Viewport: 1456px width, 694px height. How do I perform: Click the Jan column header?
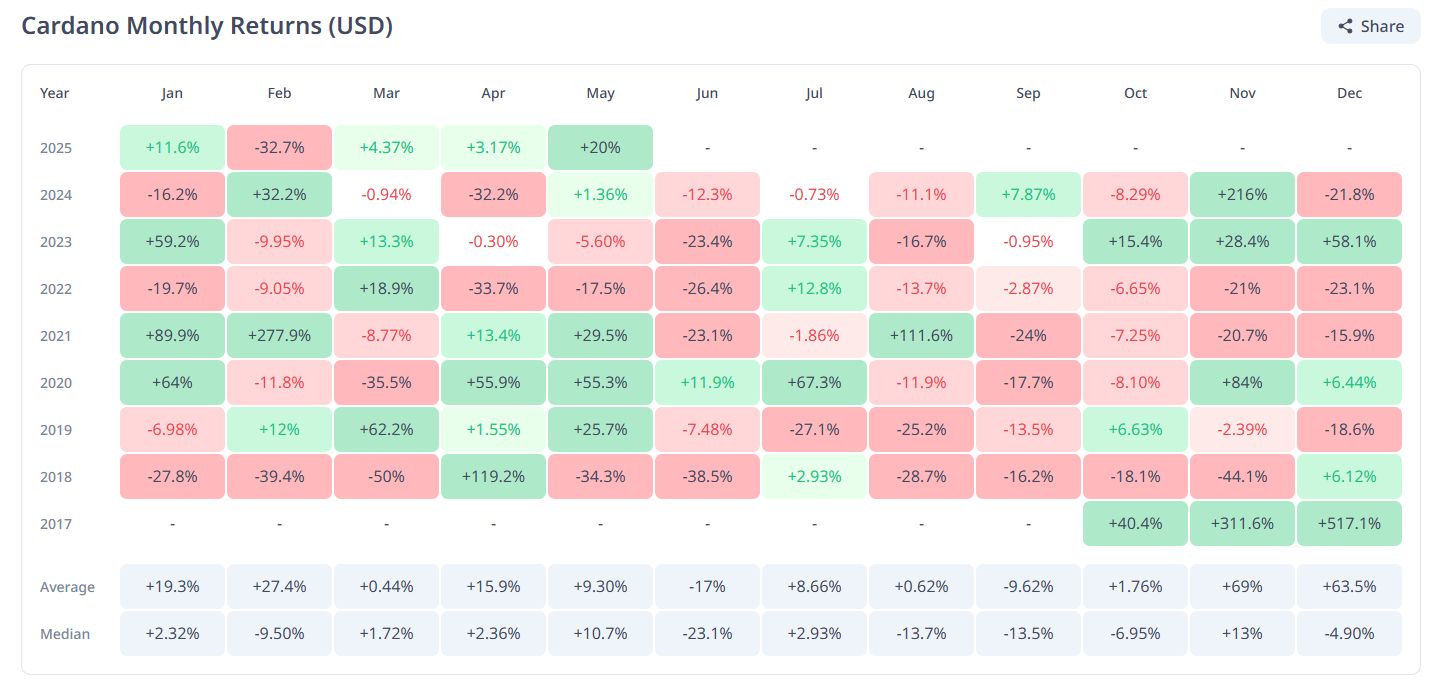pyautogui.click(x=172, y=93)
